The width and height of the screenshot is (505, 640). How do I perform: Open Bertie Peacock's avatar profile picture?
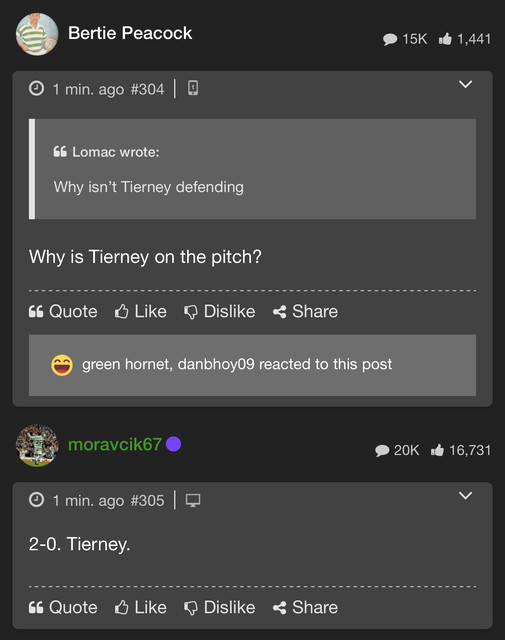pyautogui.click(x=37, y=34)
